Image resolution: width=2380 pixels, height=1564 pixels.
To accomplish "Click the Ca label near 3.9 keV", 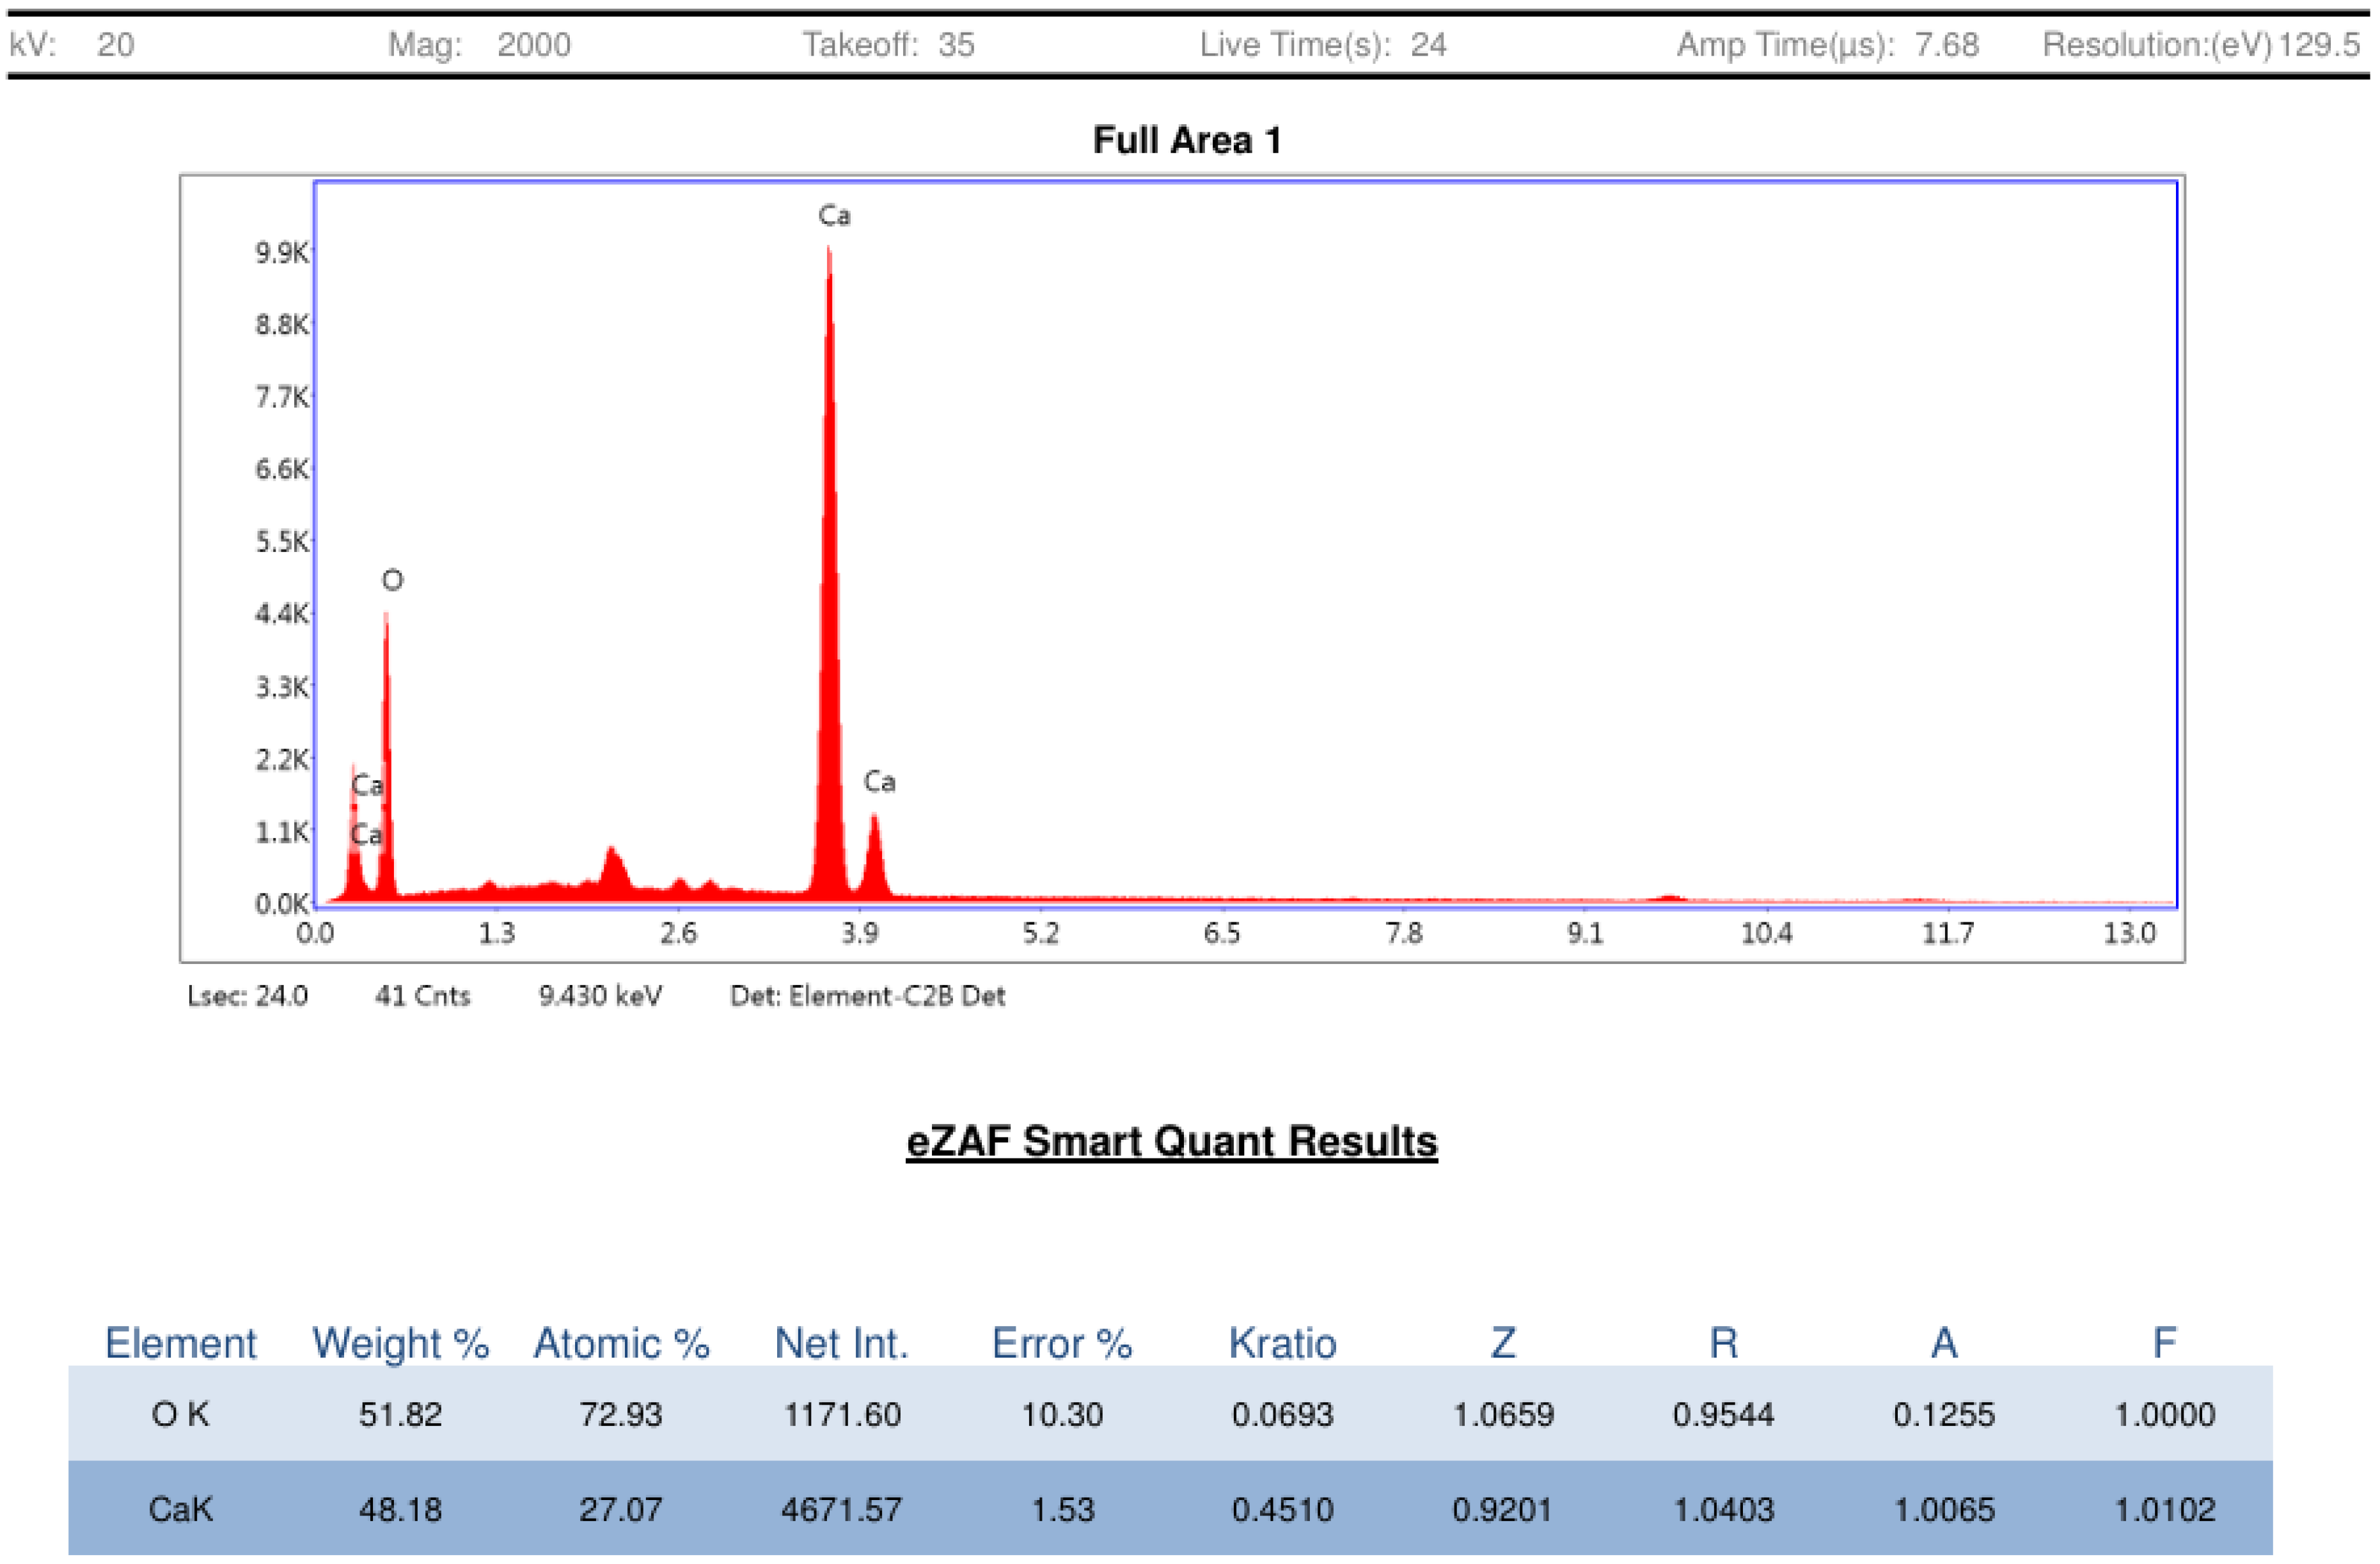I will [879, 782].
